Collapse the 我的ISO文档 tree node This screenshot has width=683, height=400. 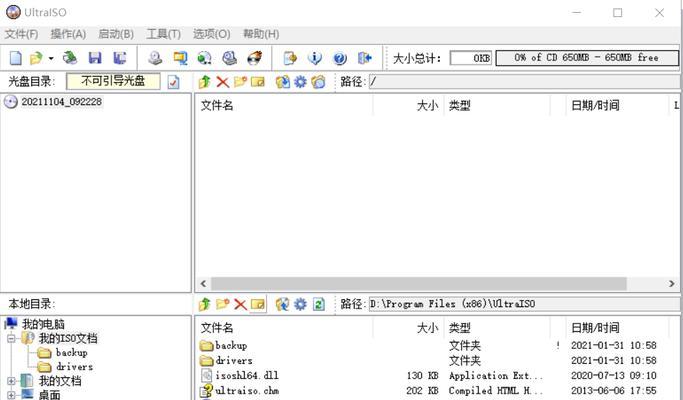(11, 338)
